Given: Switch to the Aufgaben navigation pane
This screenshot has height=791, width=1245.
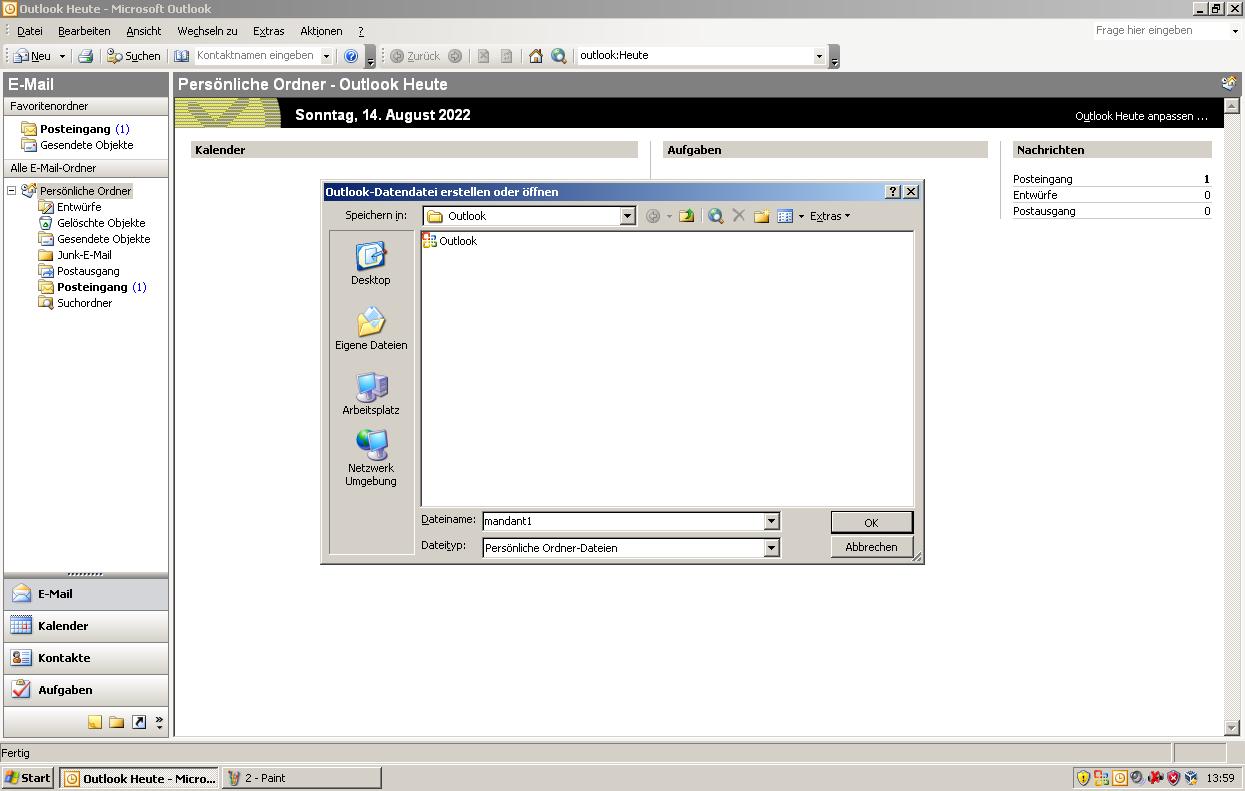Looking at the screenshot, I should (x=86, y=690).
